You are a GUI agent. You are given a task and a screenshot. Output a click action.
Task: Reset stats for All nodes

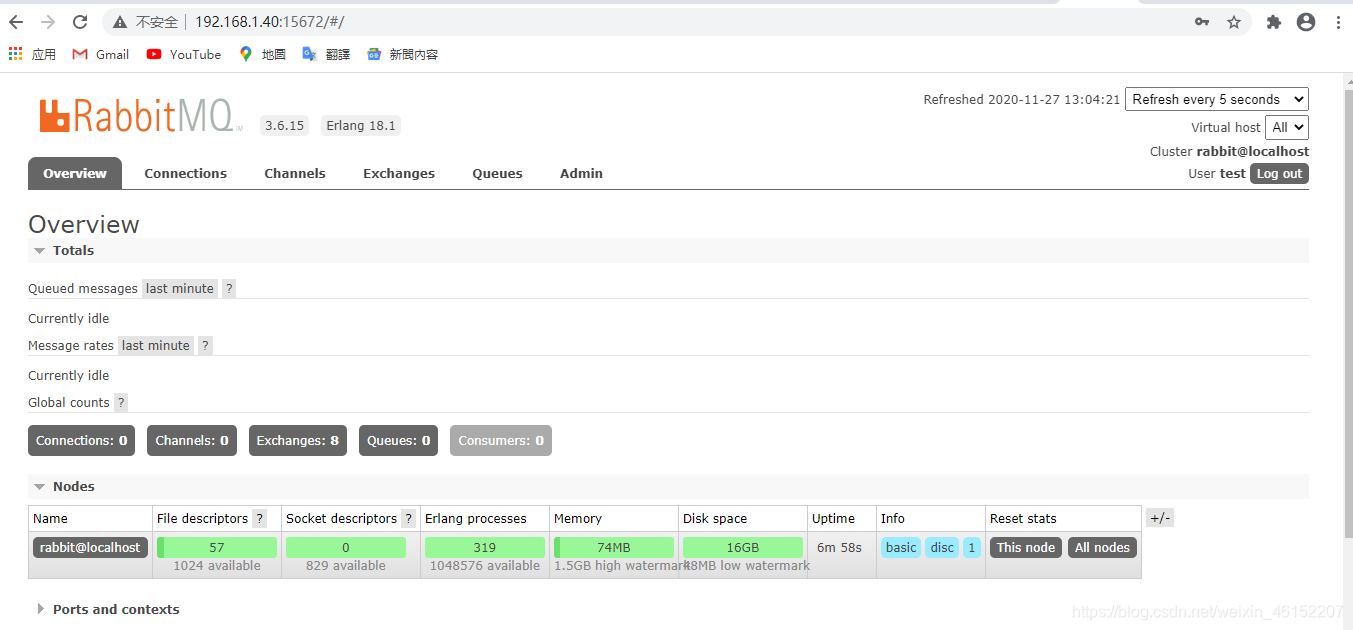pos(1102,547)
